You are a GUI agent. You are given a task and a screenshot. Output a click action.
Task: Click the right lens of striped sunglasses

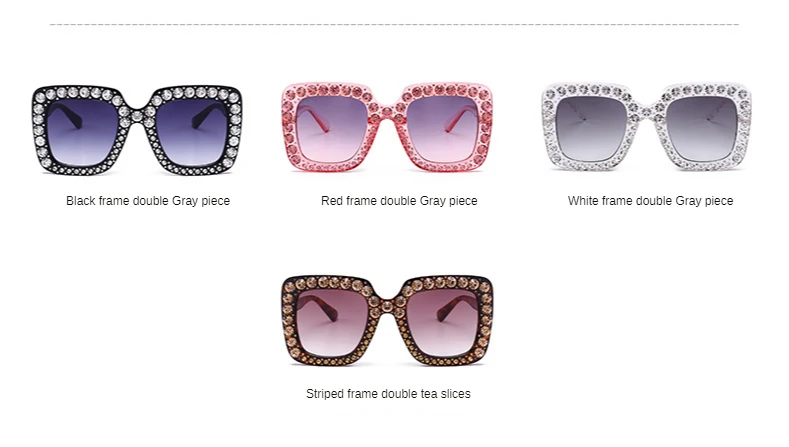point(442,322)
